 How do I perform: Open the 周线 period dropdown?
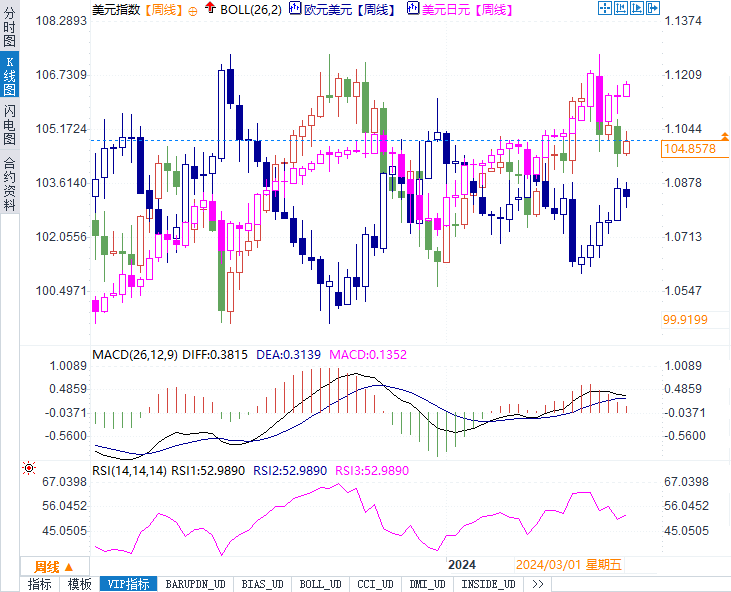pyautogui.click(x=55, y=567)
